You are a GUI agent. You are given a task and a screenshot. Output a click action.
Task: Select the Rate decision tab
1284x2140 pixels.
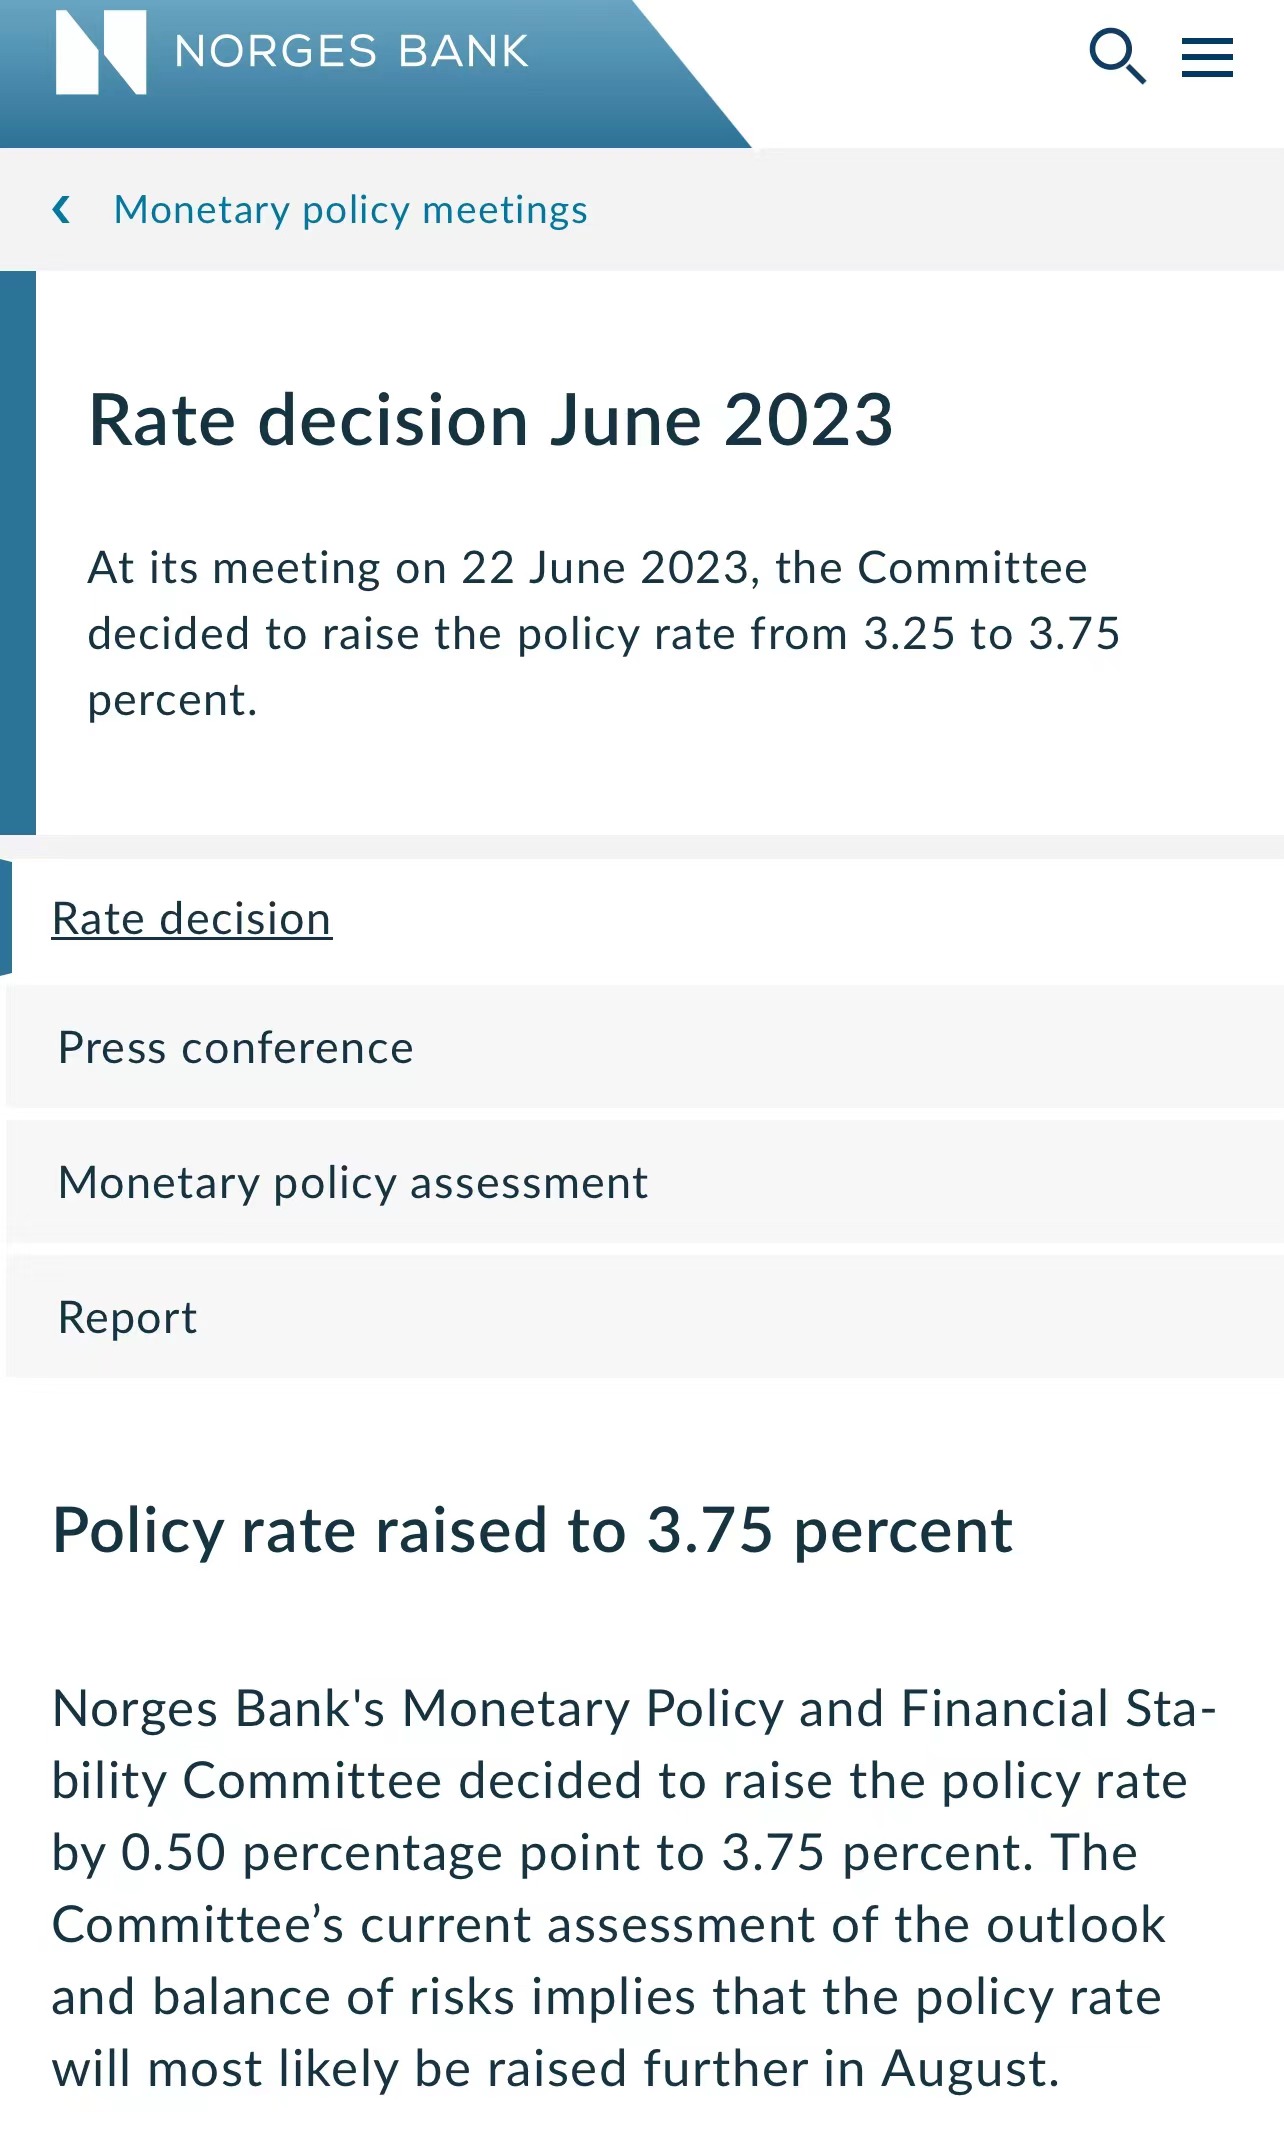click(191, 919)
